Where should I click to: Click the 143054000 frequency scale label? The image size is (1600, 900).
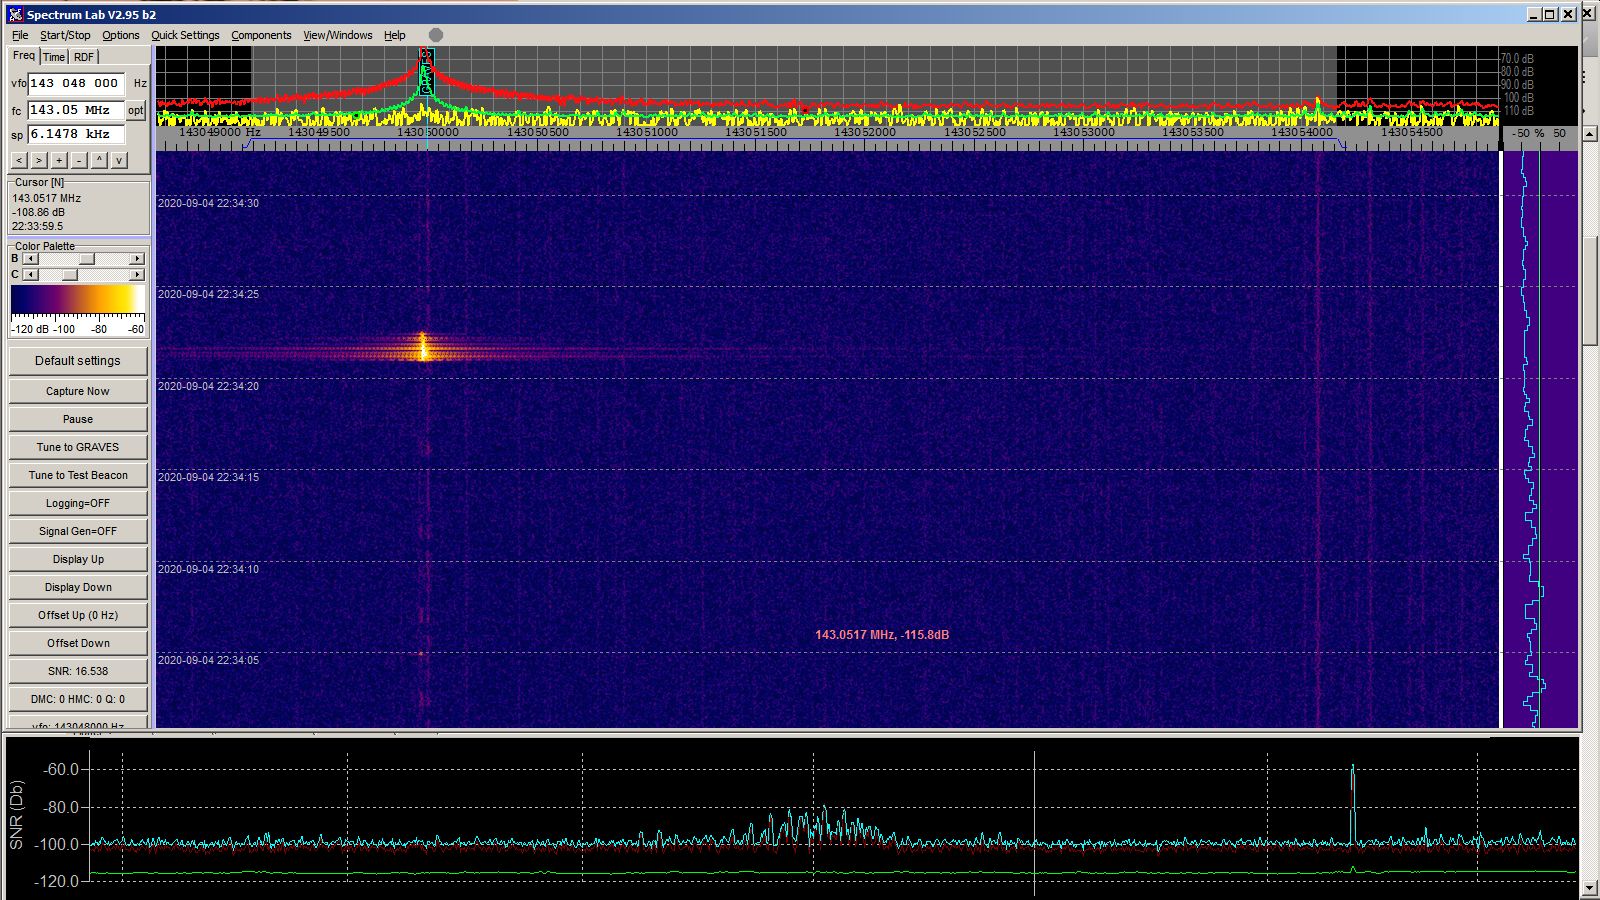1302,132
